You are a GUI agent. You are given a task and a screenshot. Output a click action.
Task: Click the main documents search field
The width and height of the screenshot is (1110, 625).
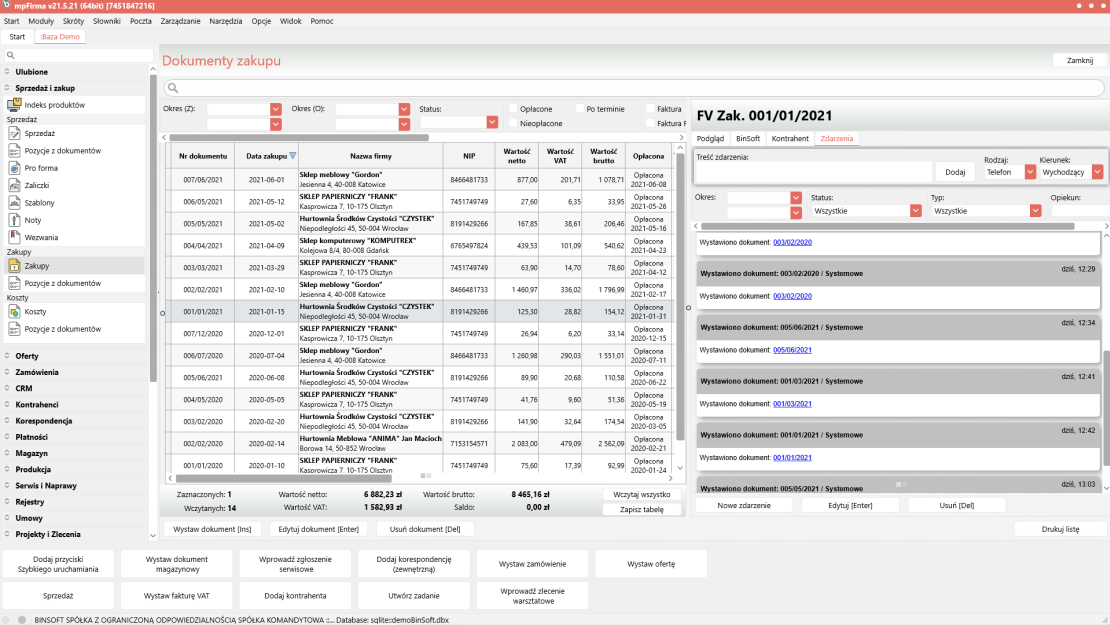coord(634,88)
